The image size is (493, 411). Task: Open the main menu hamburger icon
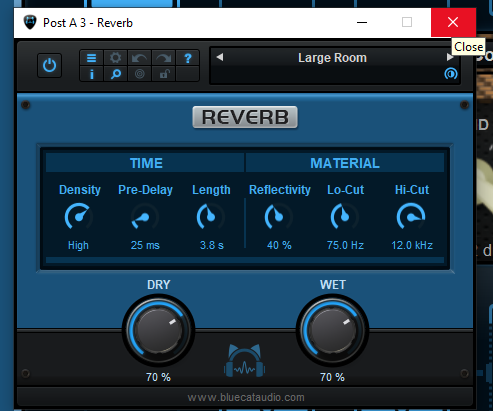tap(92, 58)
